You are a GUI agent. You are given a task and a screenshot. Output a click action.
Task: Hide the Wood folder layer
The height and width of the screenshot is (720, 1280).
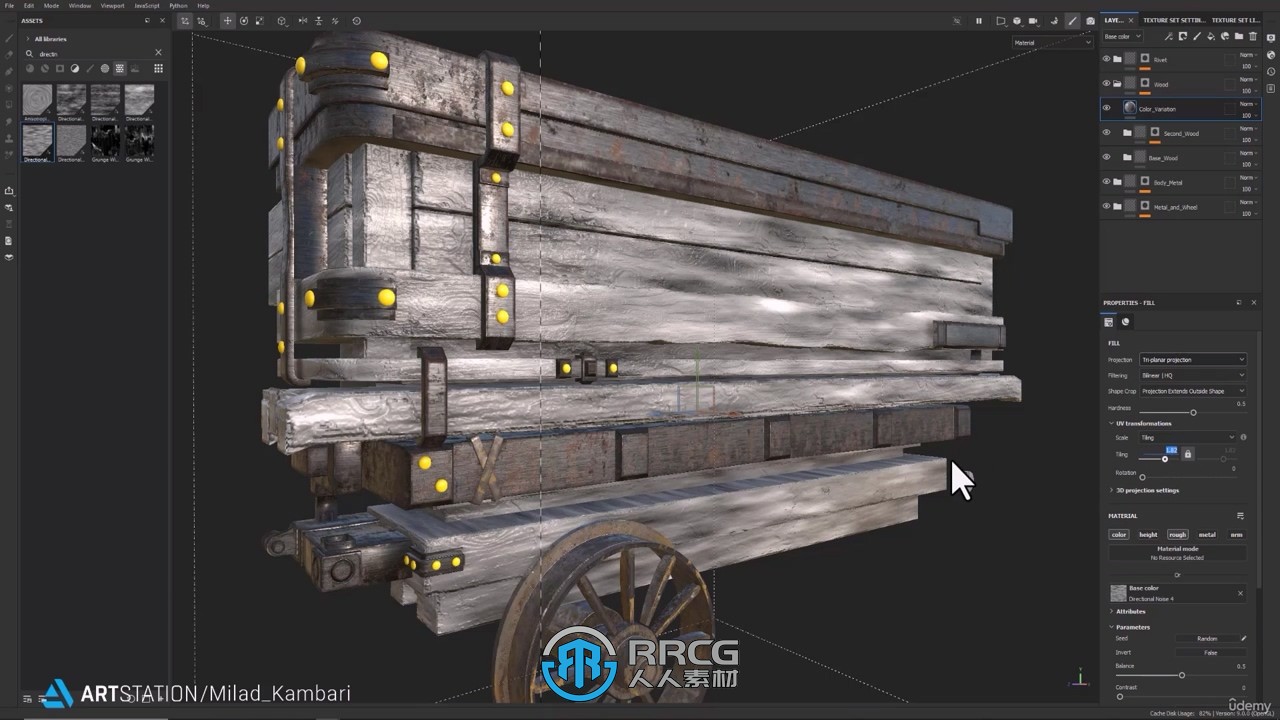click(1106, 83)
